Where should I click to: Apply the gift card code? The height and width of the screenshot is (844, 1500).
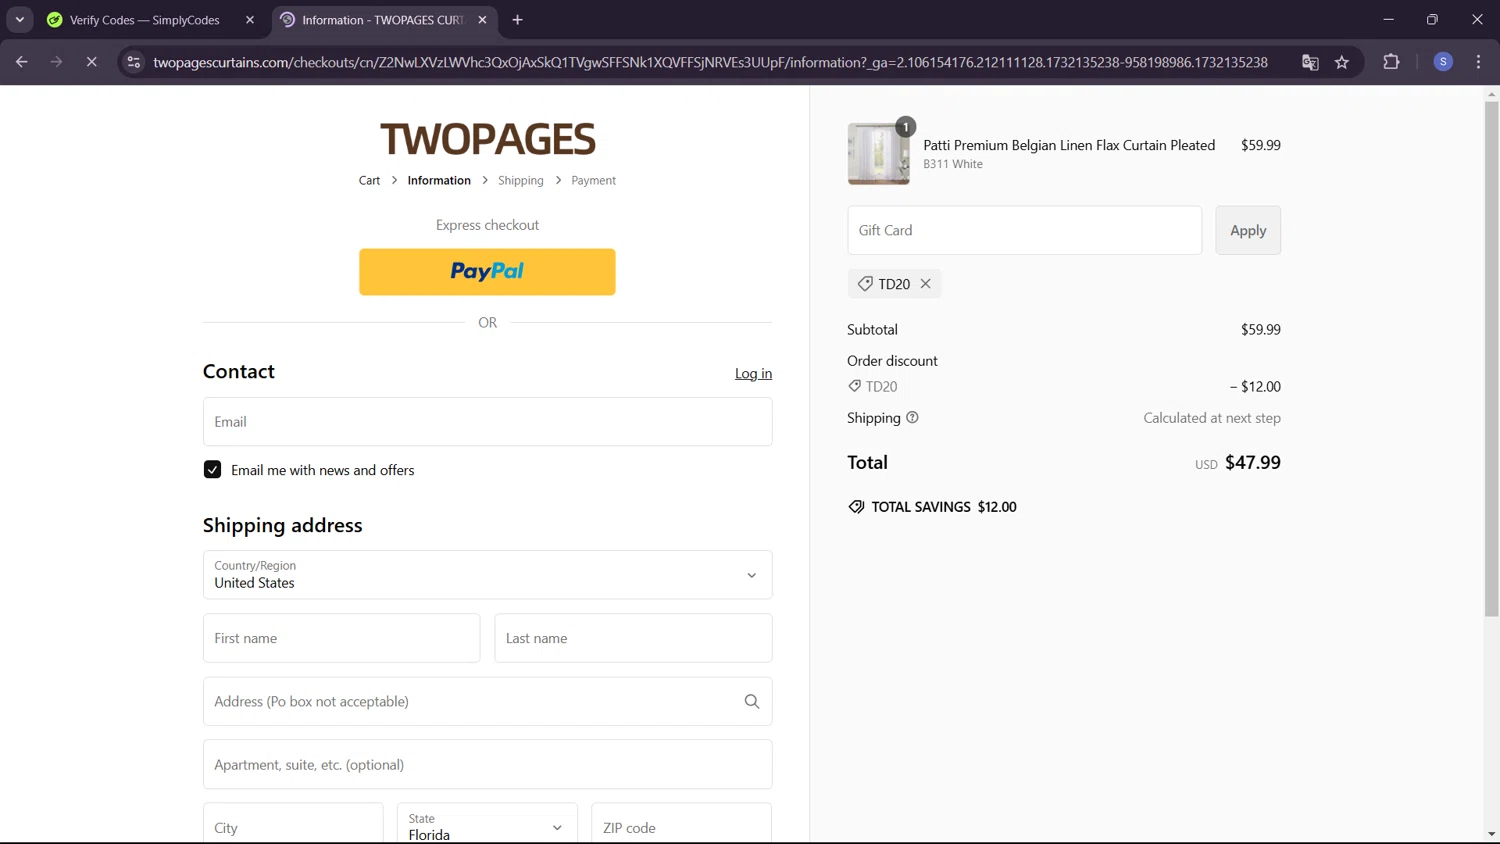1248,230
